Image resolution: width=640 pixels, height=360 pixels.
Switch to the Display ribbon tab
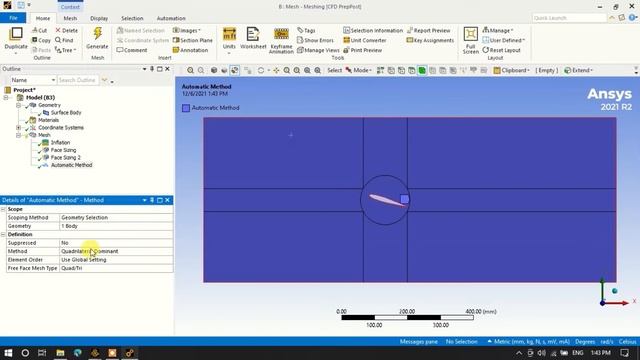[99, 18]
